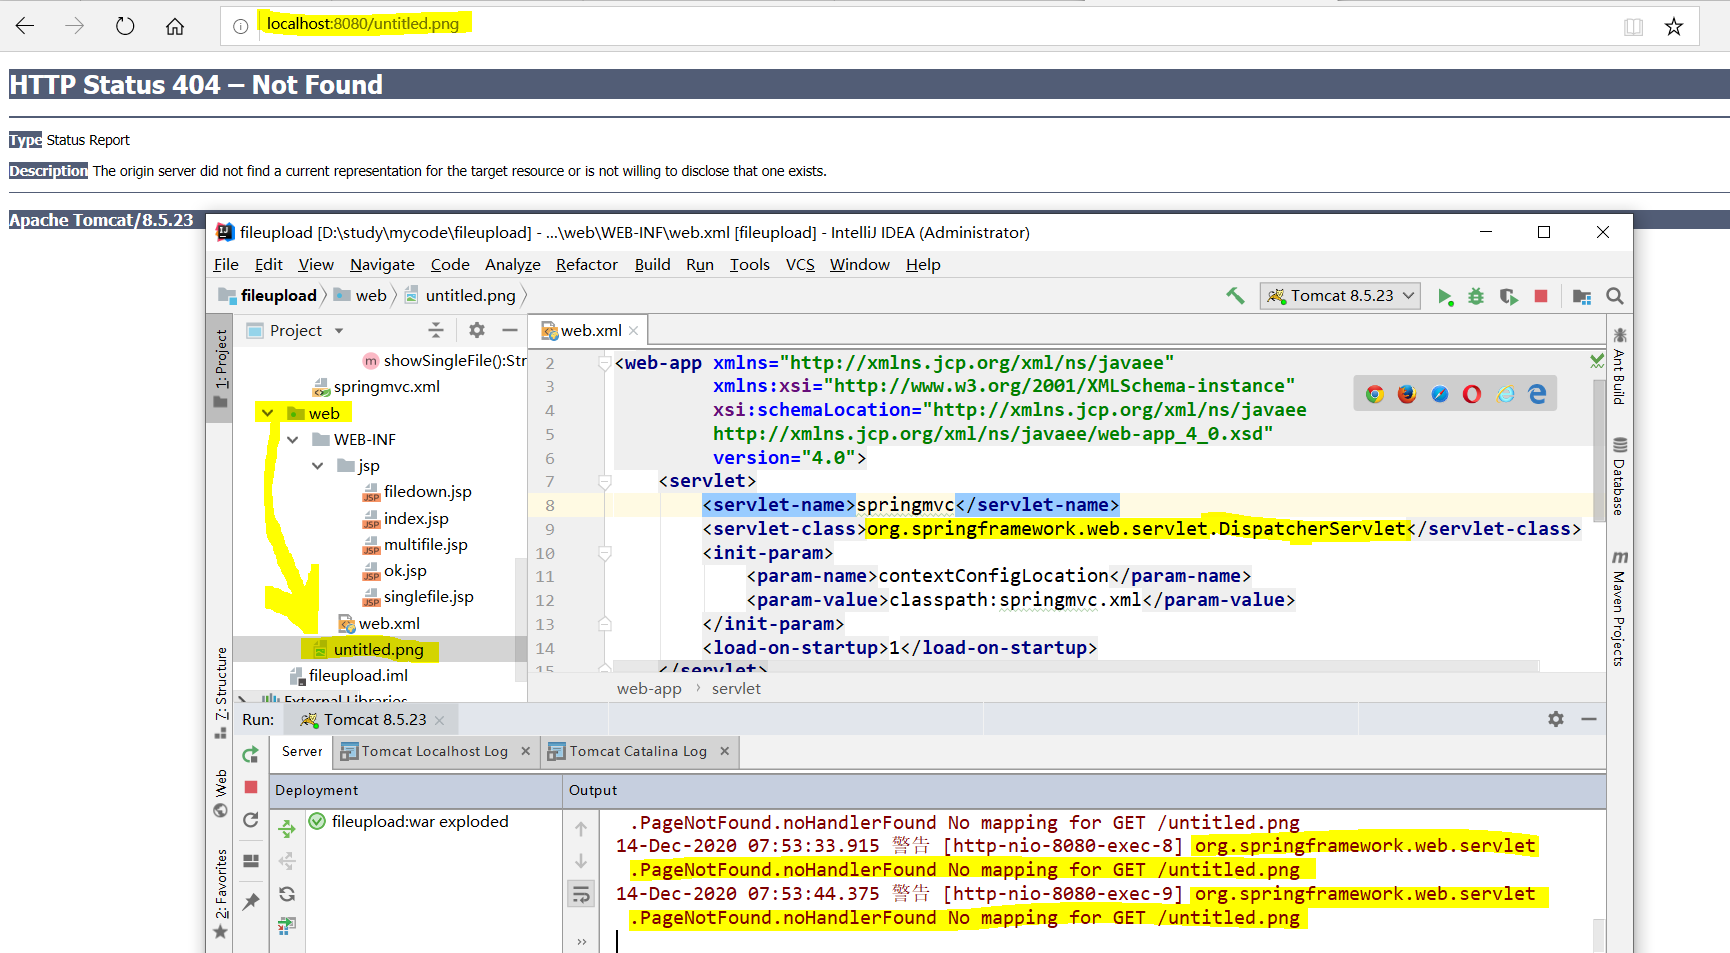Click the browser forward arrow
1730x953 pixels.
(75, 26)
